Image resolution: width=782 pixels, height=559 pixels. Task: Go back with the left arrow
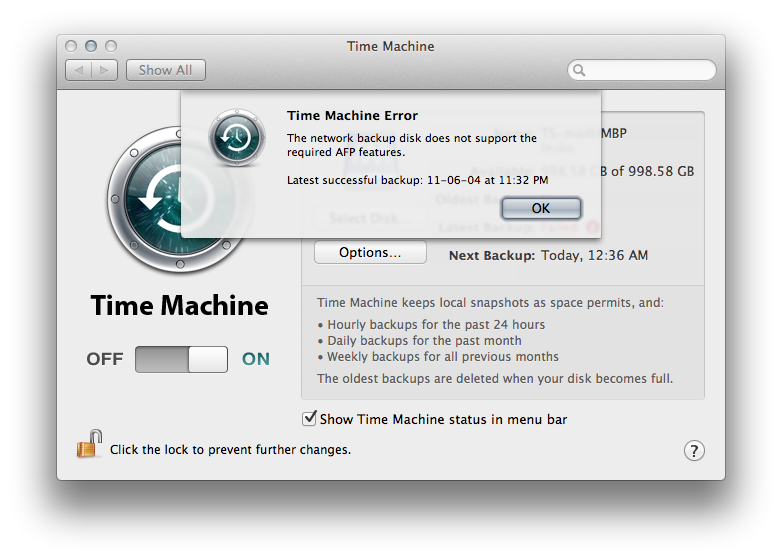(79, 70)
